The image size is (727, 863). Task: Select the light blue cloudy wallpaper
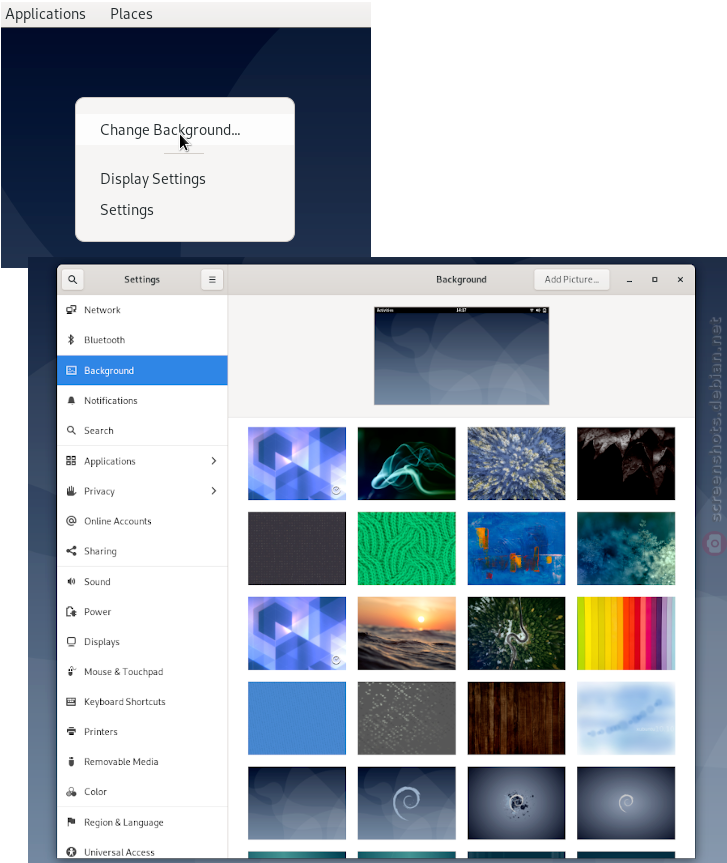tap(626, 718)
